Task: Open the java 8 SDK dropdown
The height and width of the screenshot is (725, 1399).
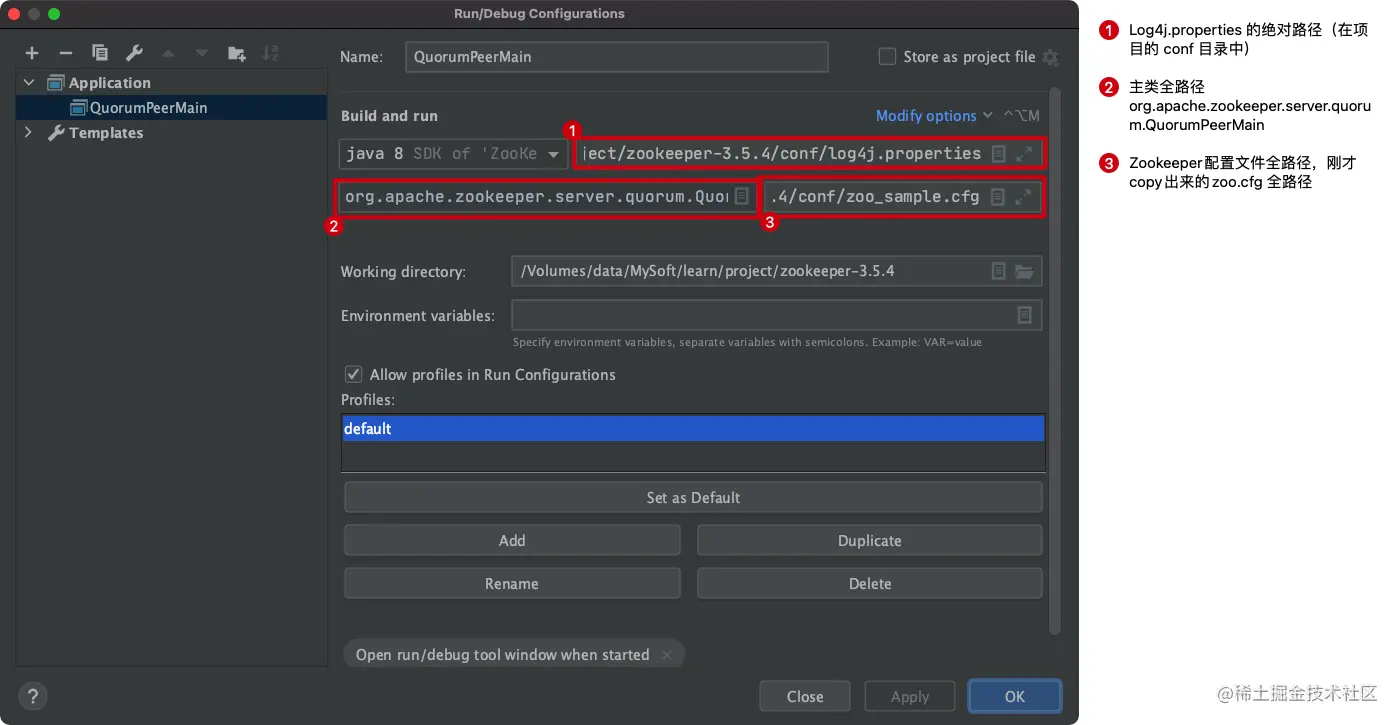Action: 454,154
